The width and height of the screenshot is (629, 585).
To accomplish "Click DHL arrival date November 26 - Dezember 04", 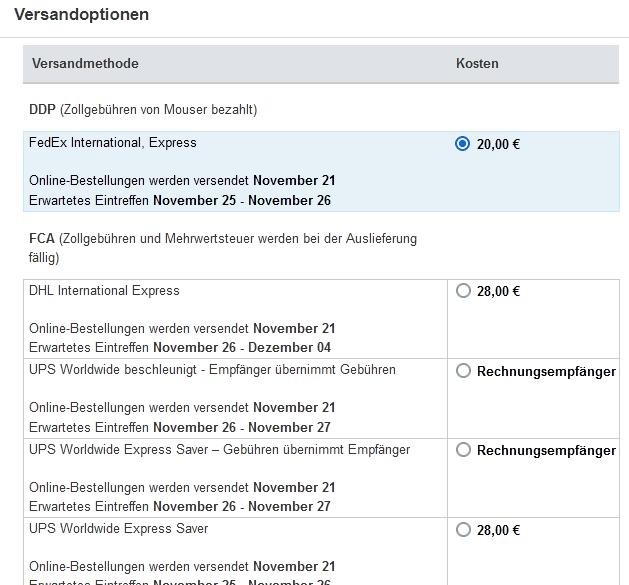I will tap(242, 348).
